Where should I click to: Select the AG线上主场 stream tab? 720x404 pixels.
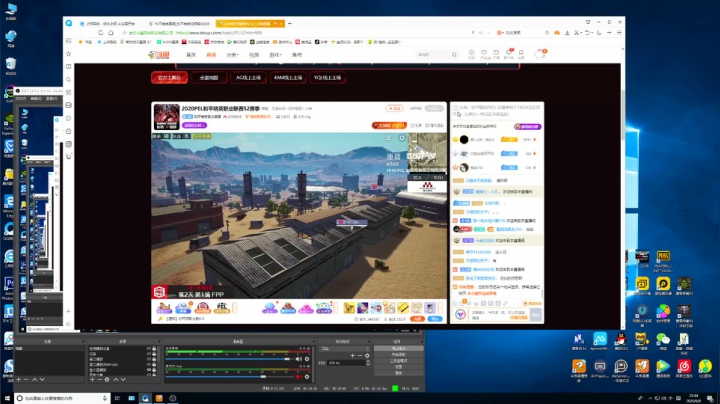coord(248,78)
